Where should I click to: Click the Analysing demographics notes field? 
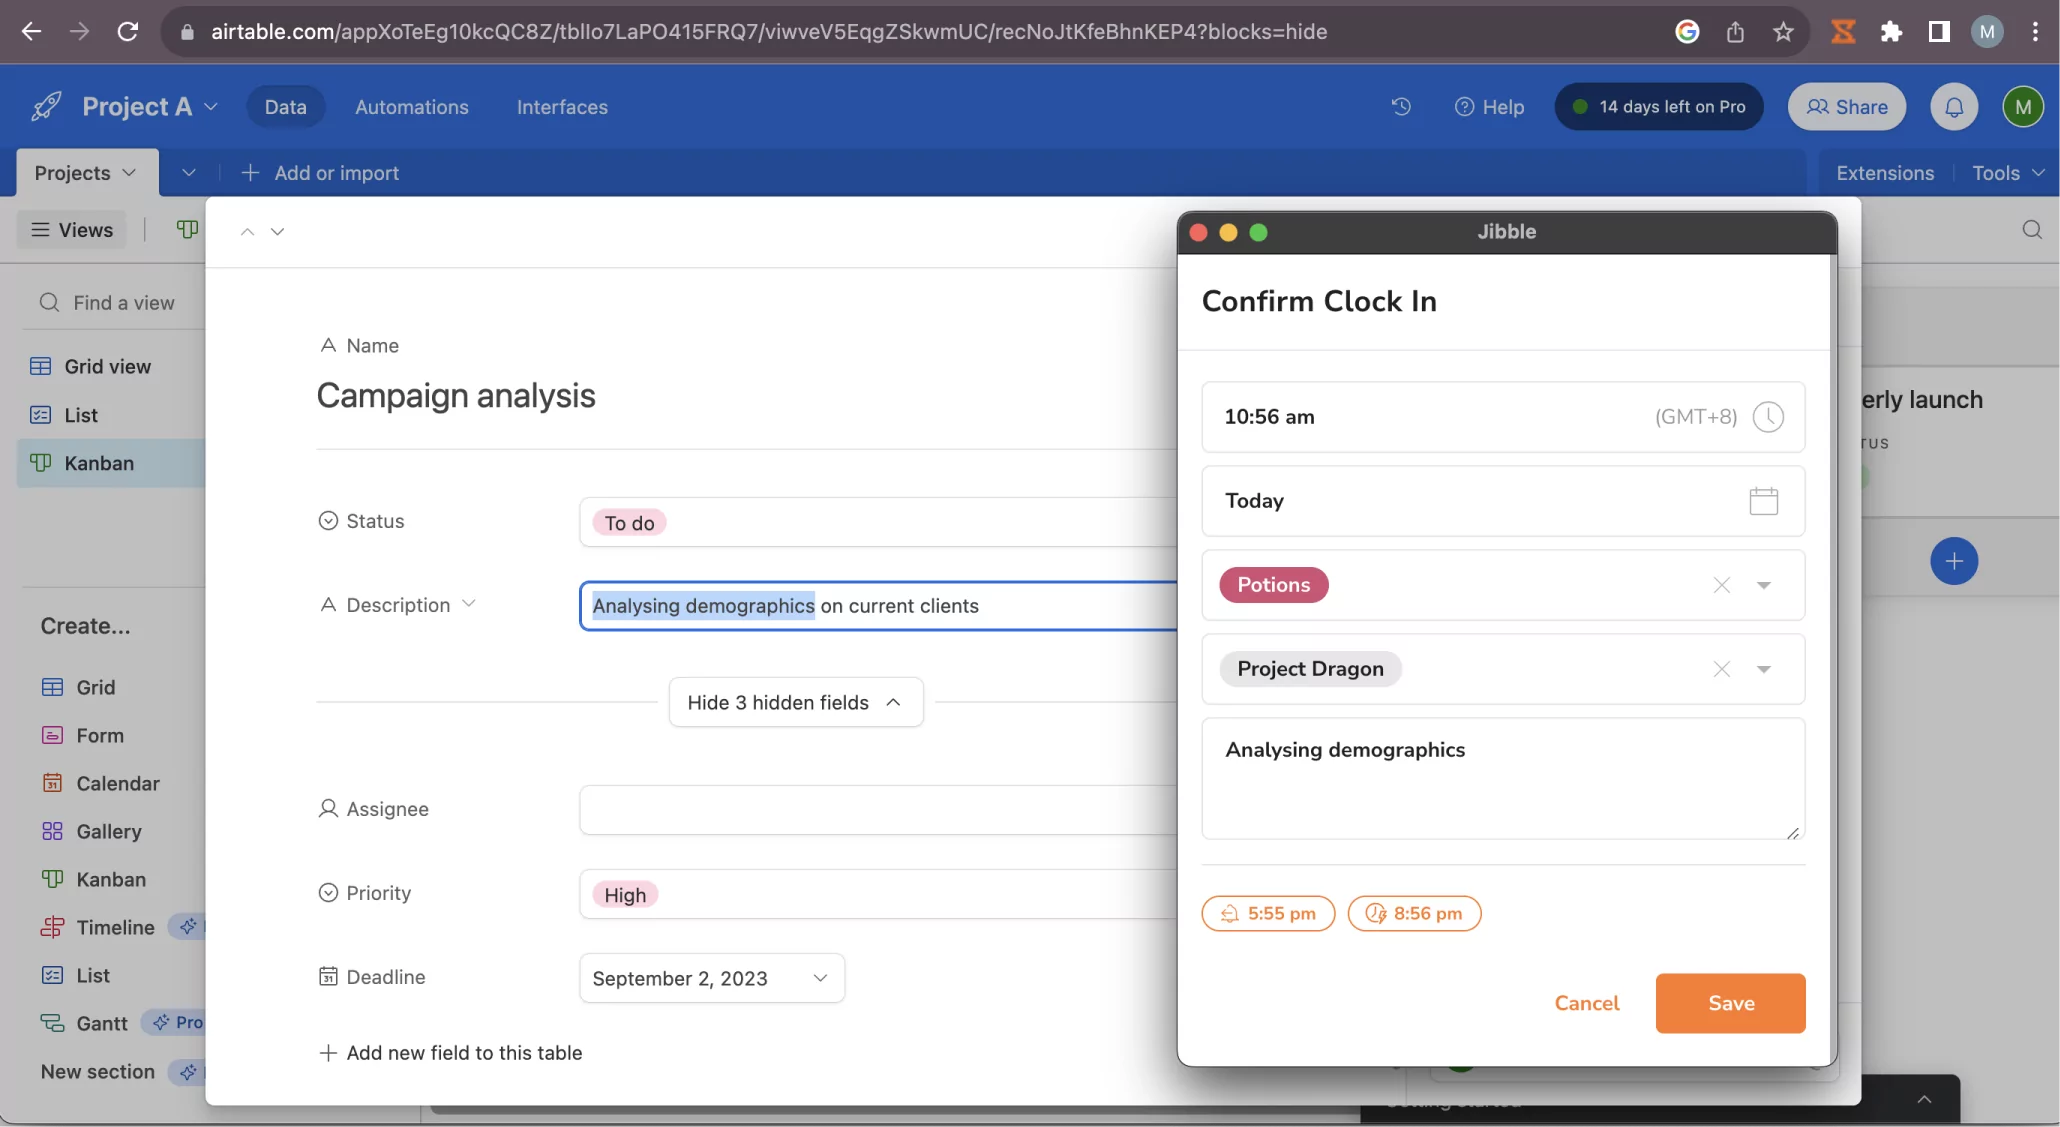click(1503, 778)
